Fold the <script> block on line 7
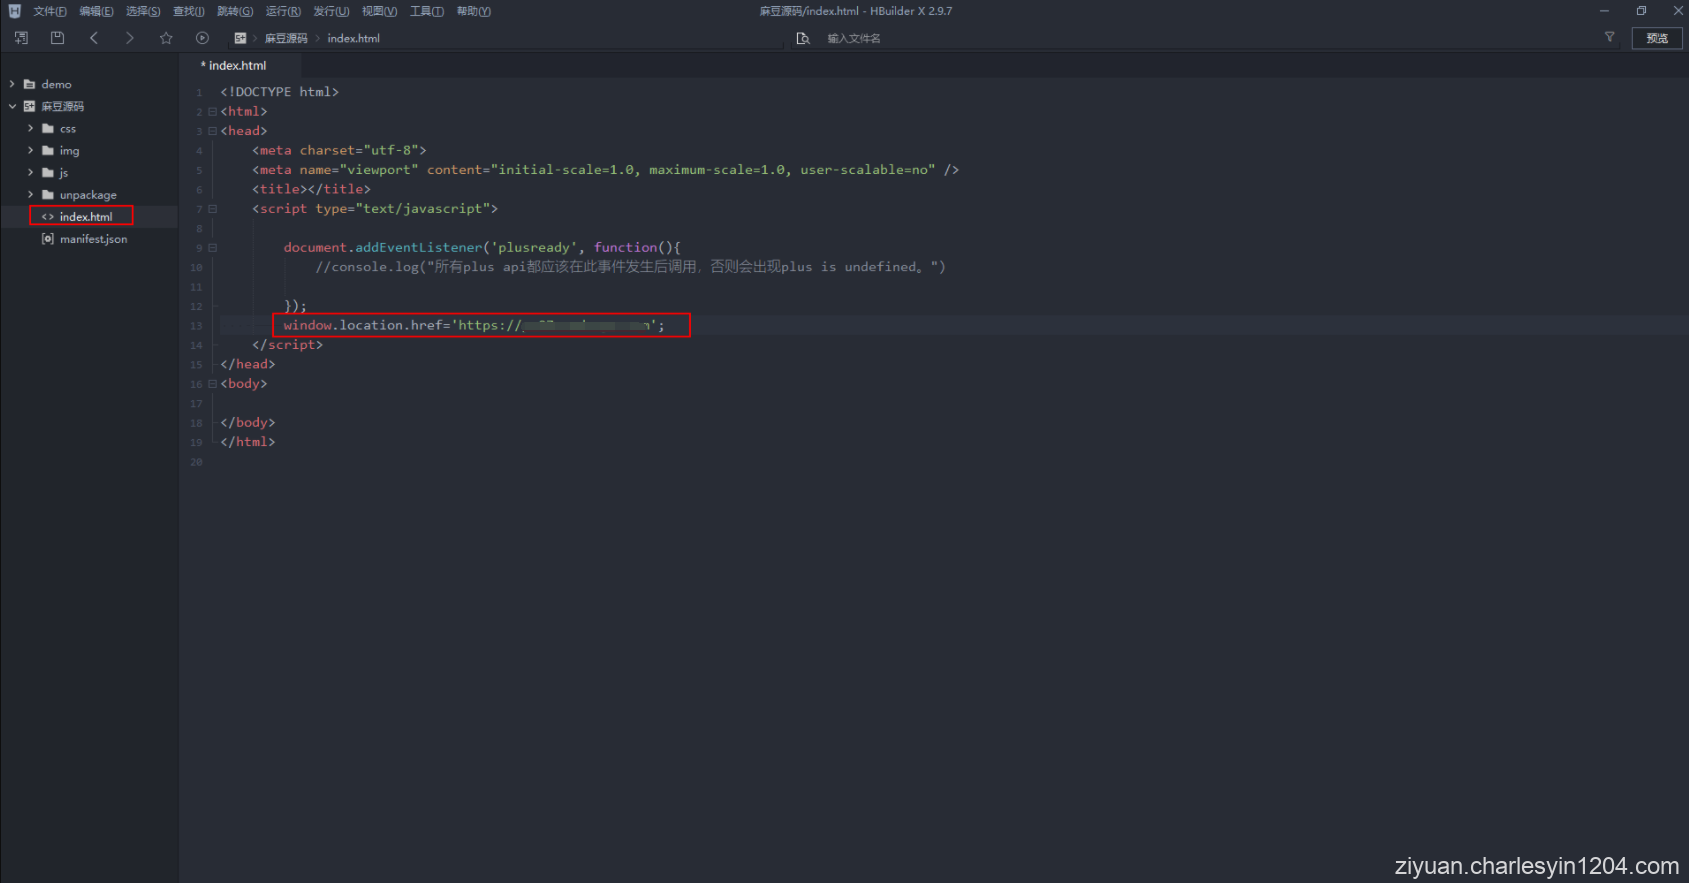 click(x=212, y=209)
